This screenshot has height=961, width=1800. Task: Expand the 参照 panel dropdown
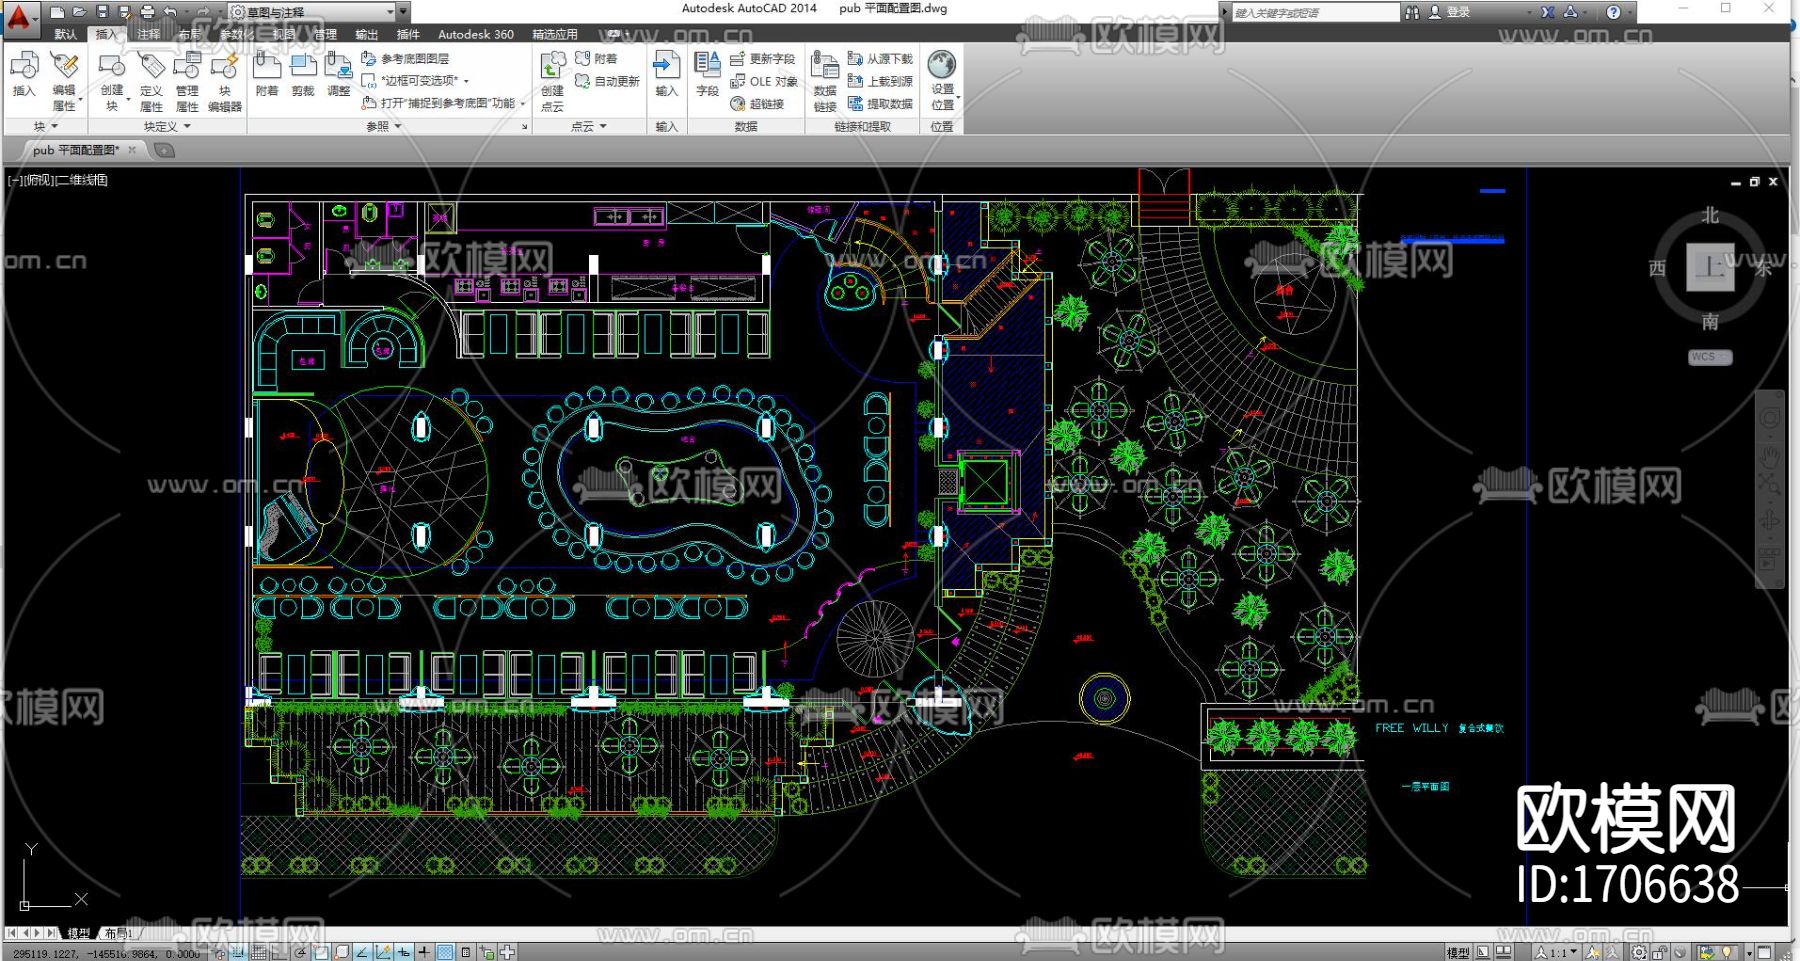383,127
